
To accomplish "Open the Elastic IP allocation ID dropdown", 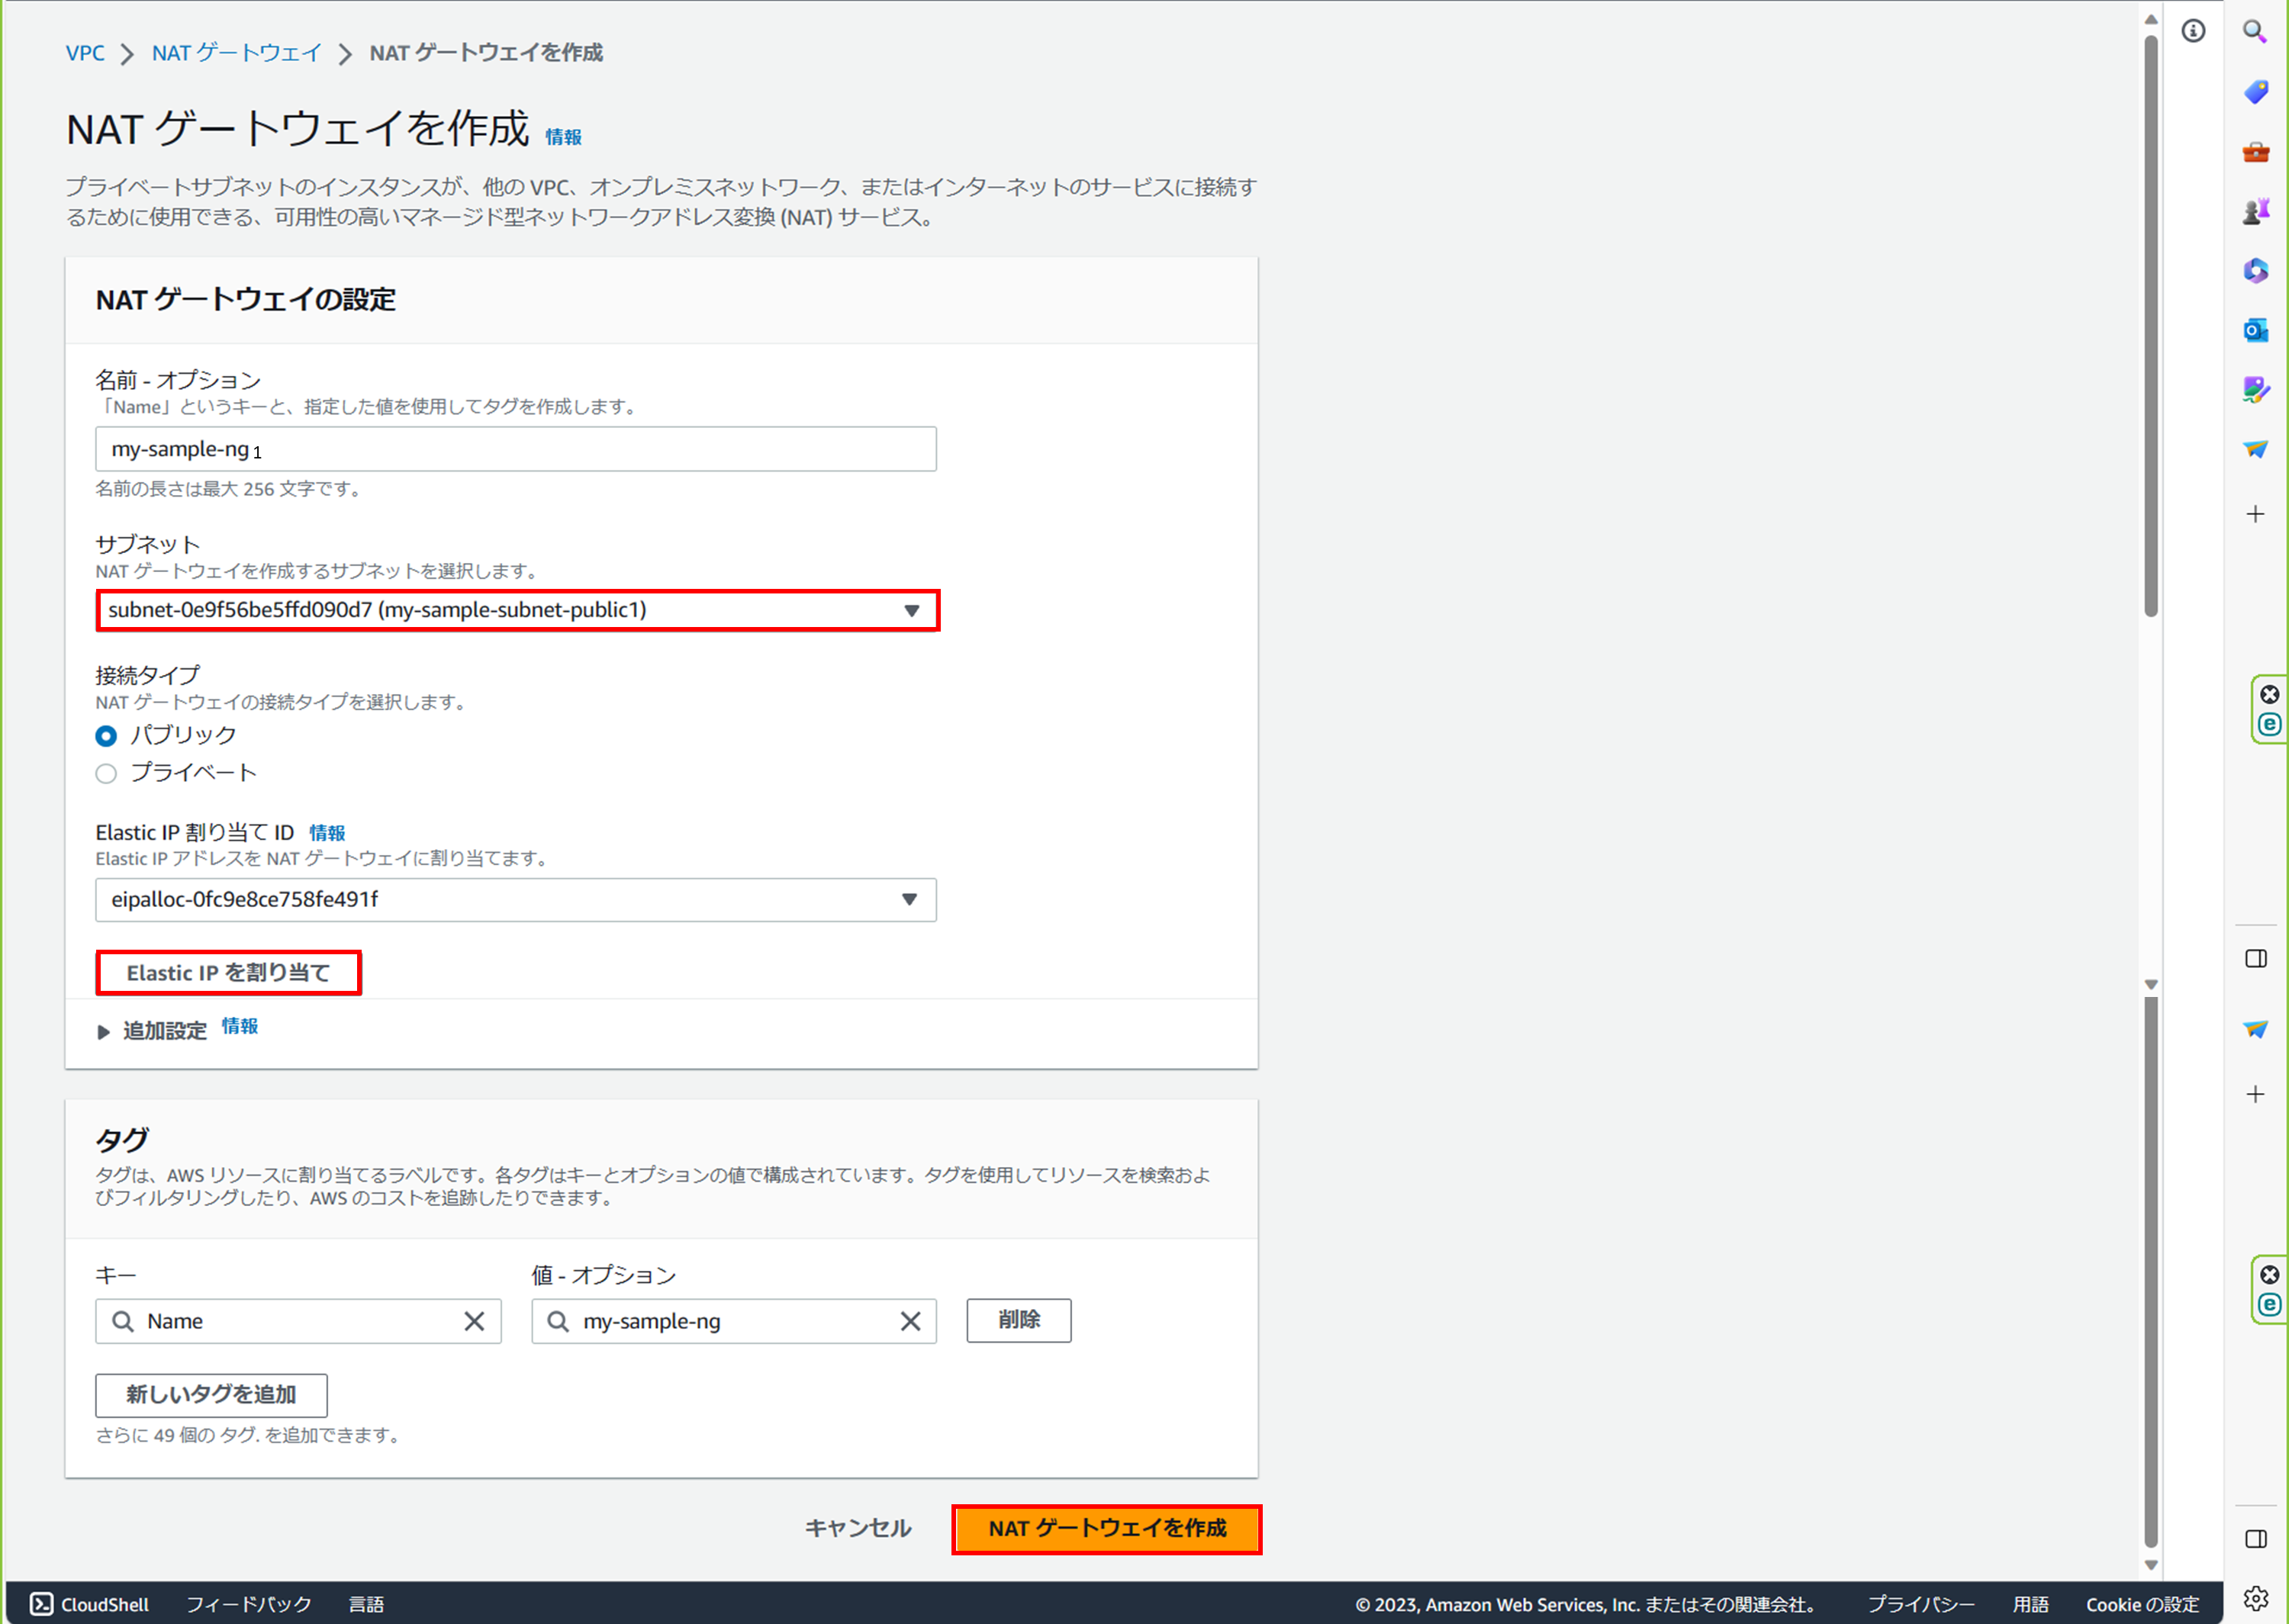I will 515,900.
